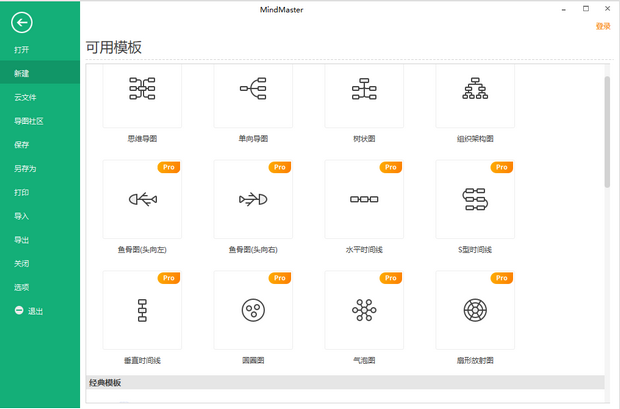Click the 单向导图 caption text
This screenshot has height=409, width=620.
point(253,138)
